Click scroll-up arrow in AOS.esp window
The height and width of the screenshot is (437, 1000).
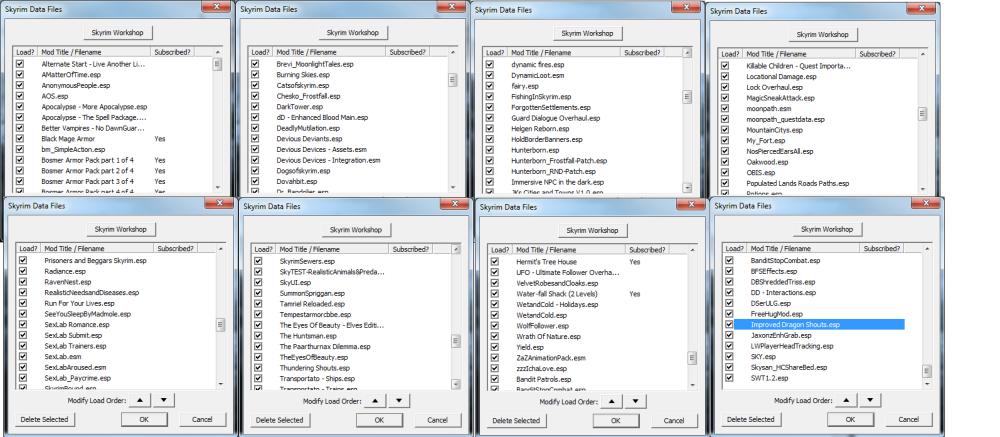coord(218,52)
